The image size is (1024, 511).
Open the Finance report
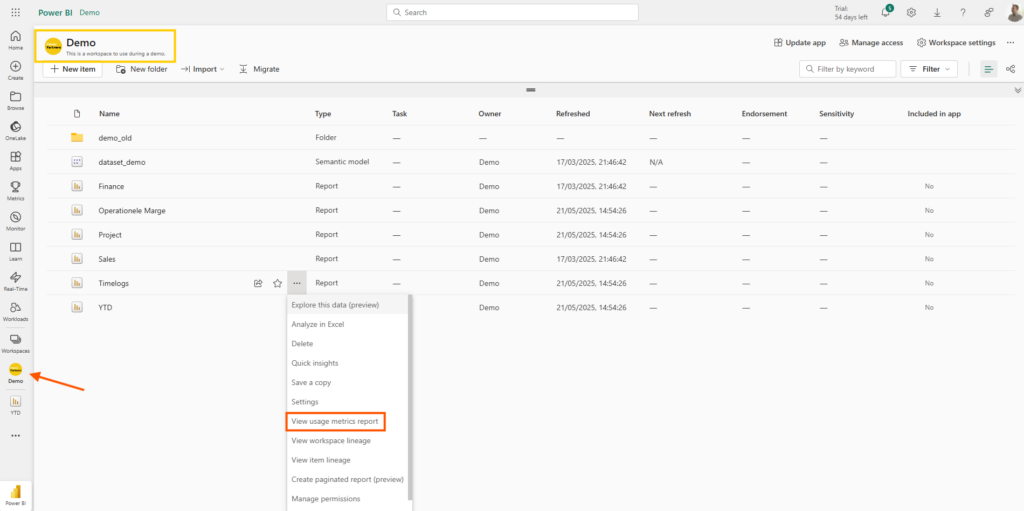[111, 186]
